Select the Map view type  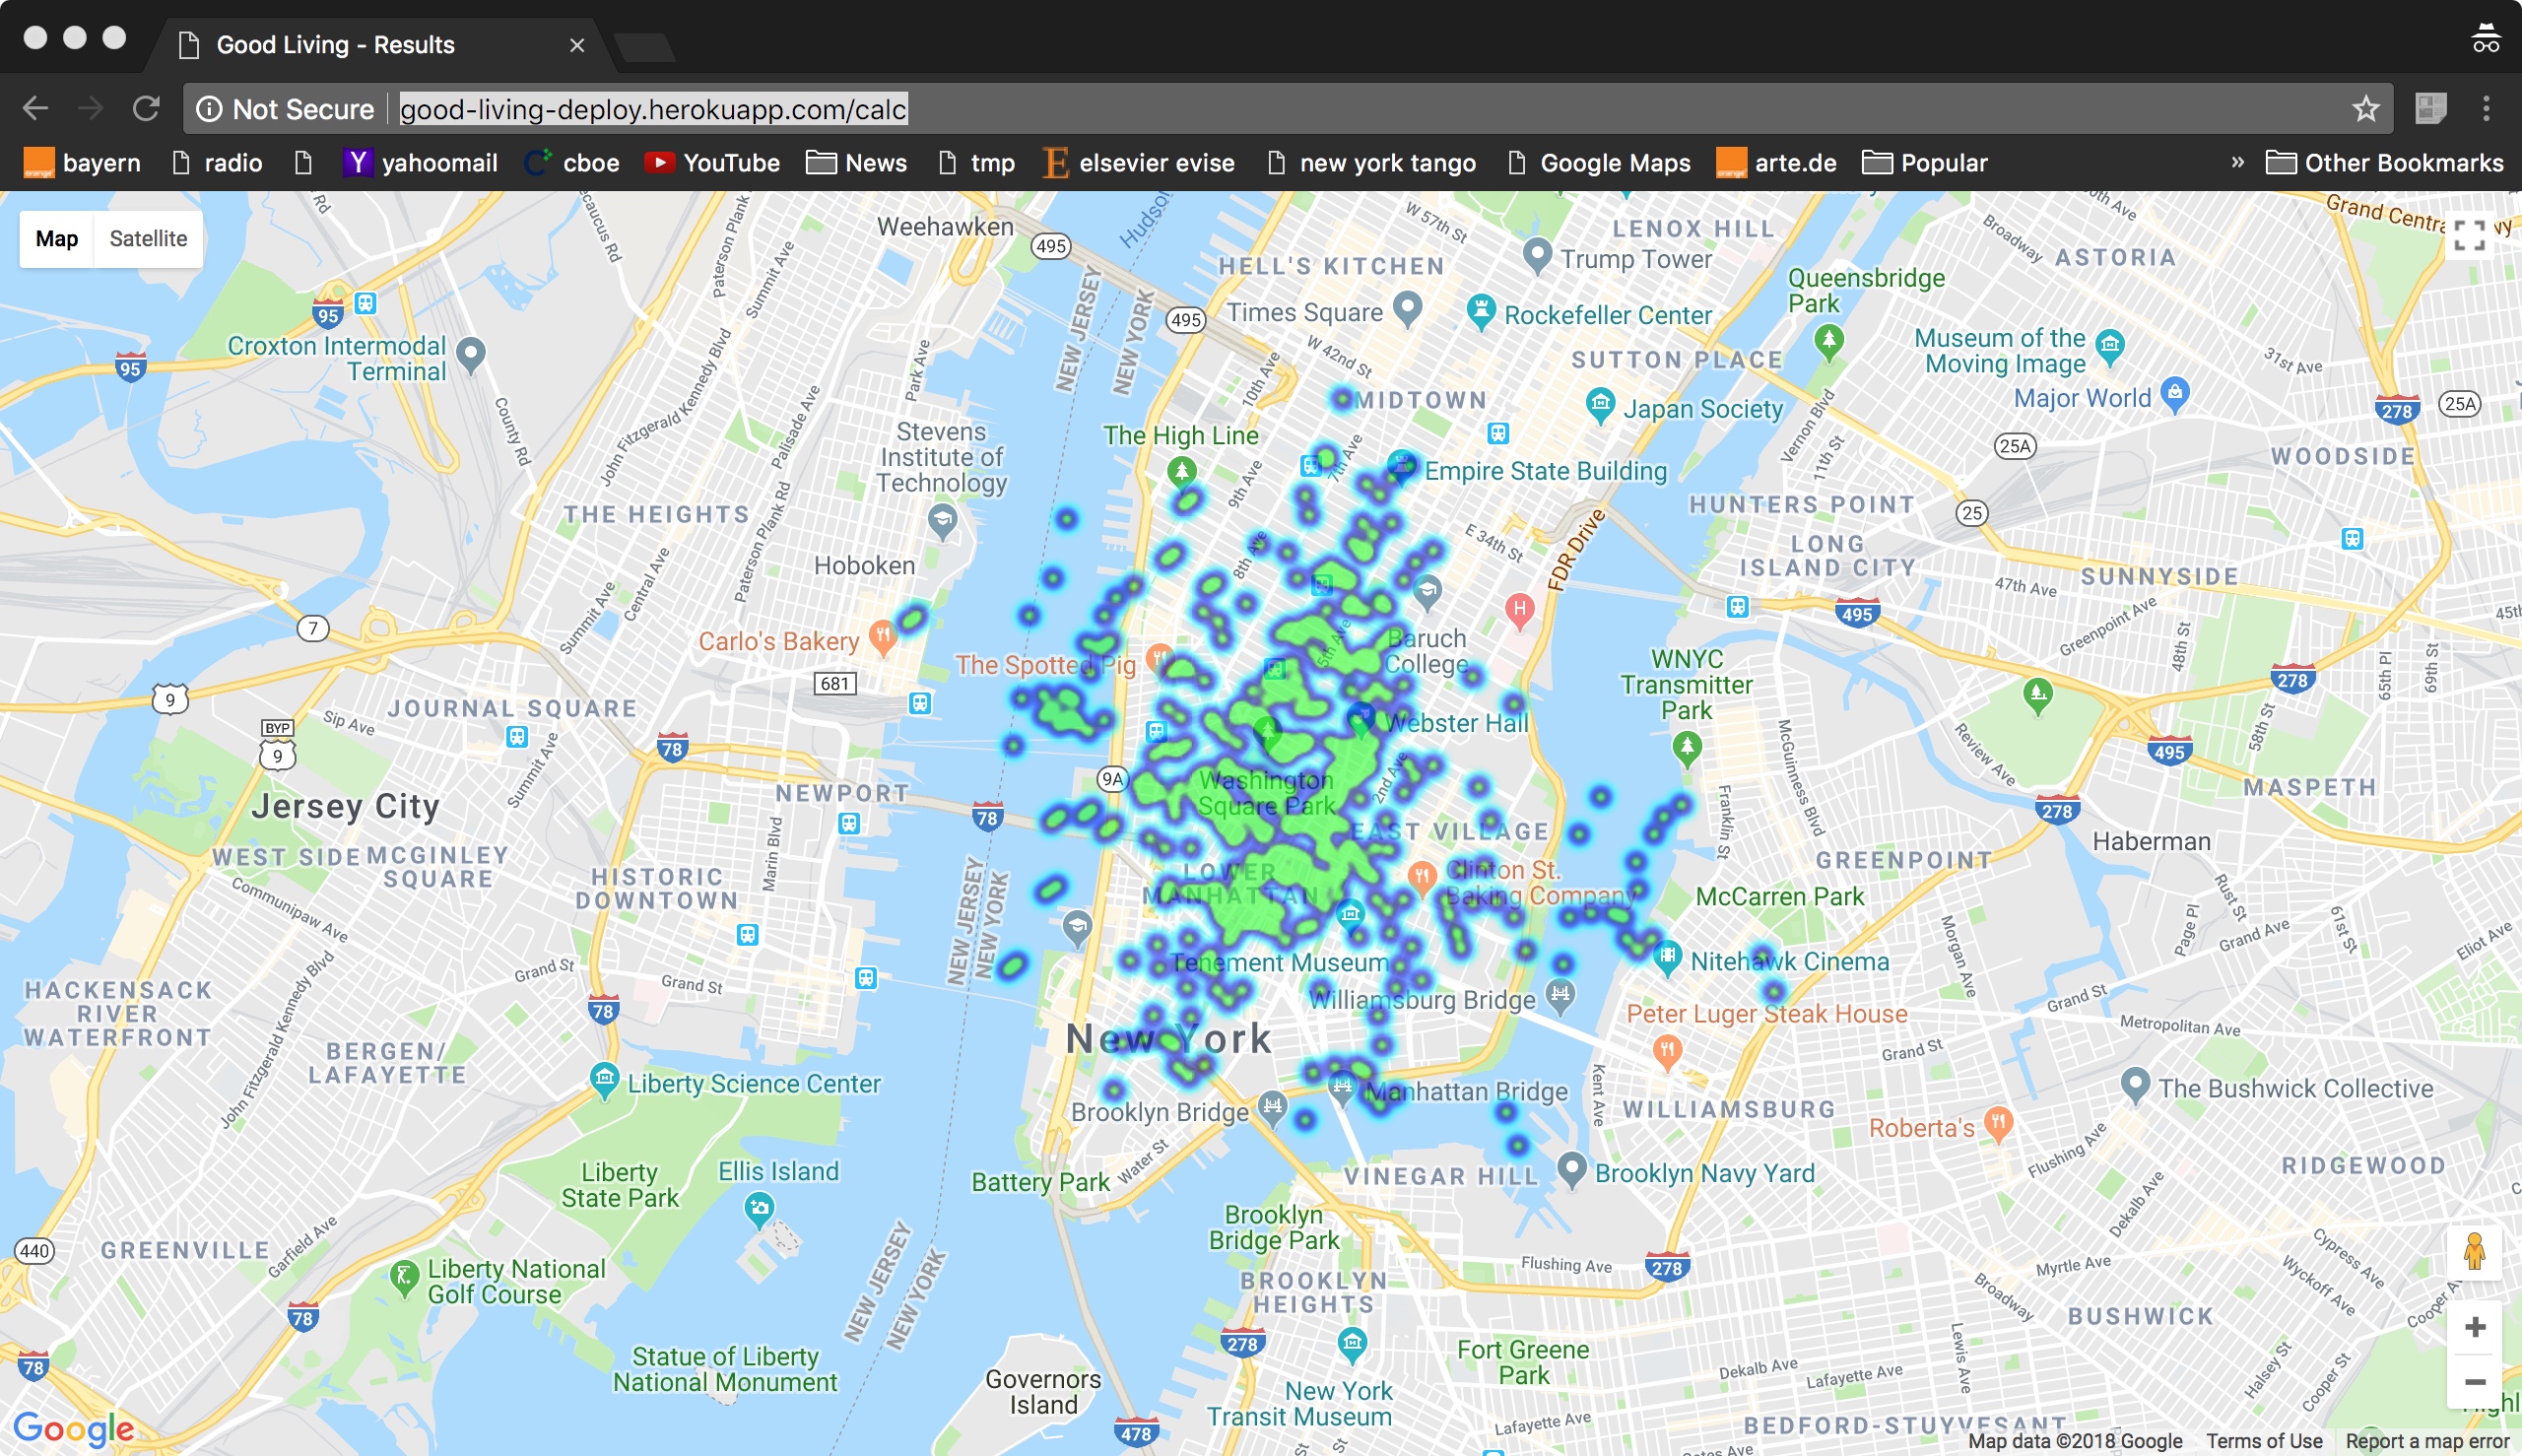click(56, 238)
